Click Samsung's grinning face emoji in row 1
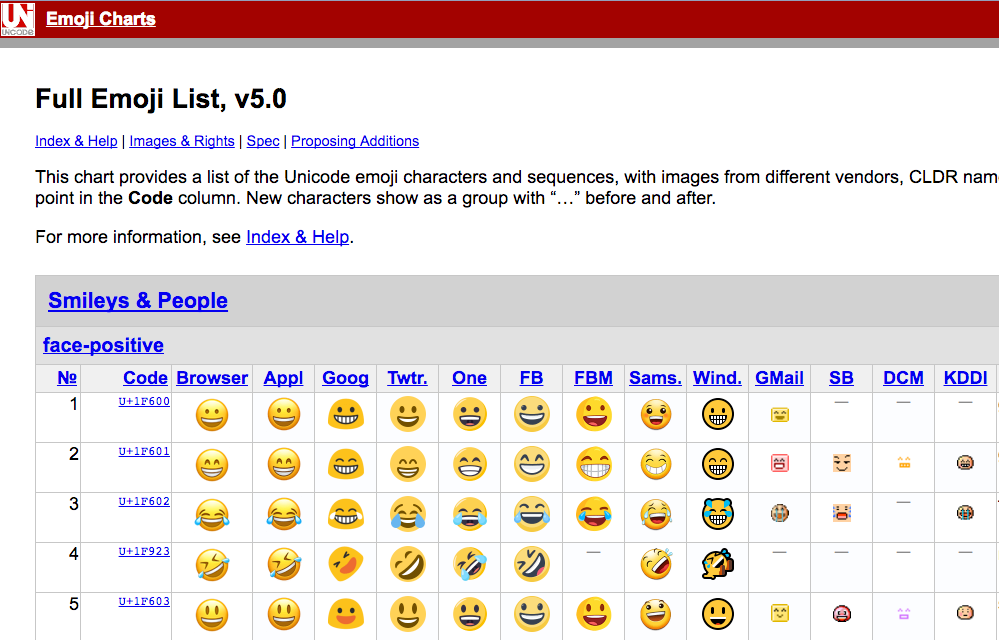The height and width of the screenshot is (640, 999). pos(655,414)
